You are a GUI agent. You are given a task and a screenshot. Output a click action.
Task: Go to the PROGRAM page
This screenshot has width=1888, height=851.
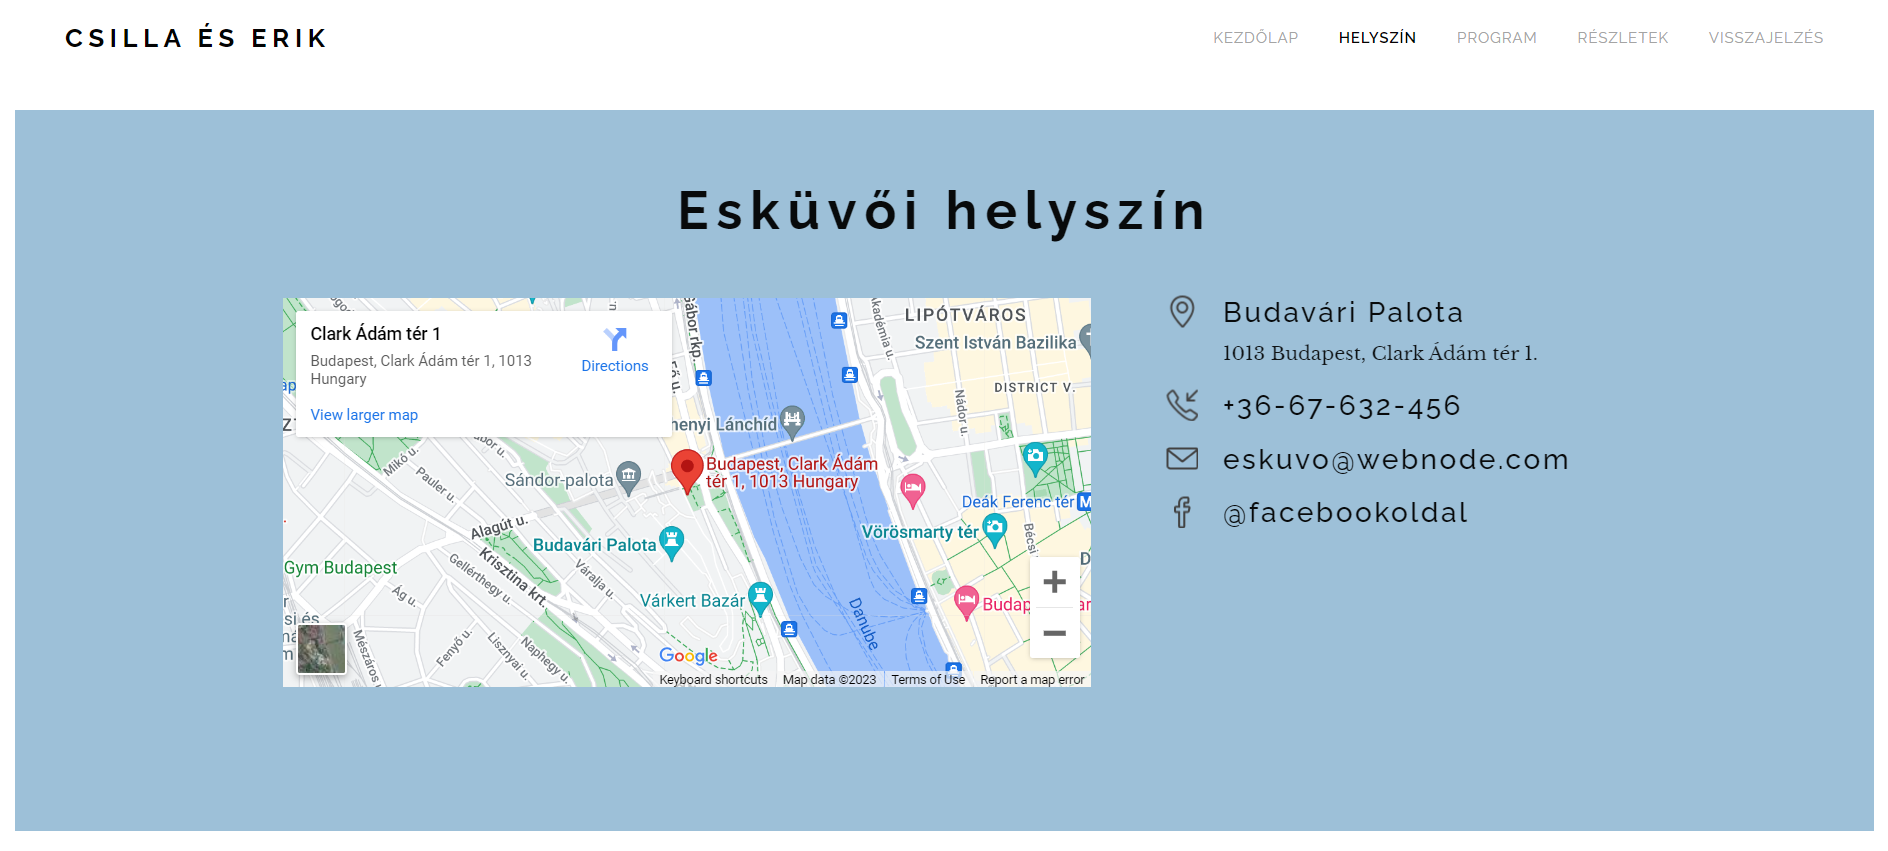pyautogui.click(x=1496, y=38)
